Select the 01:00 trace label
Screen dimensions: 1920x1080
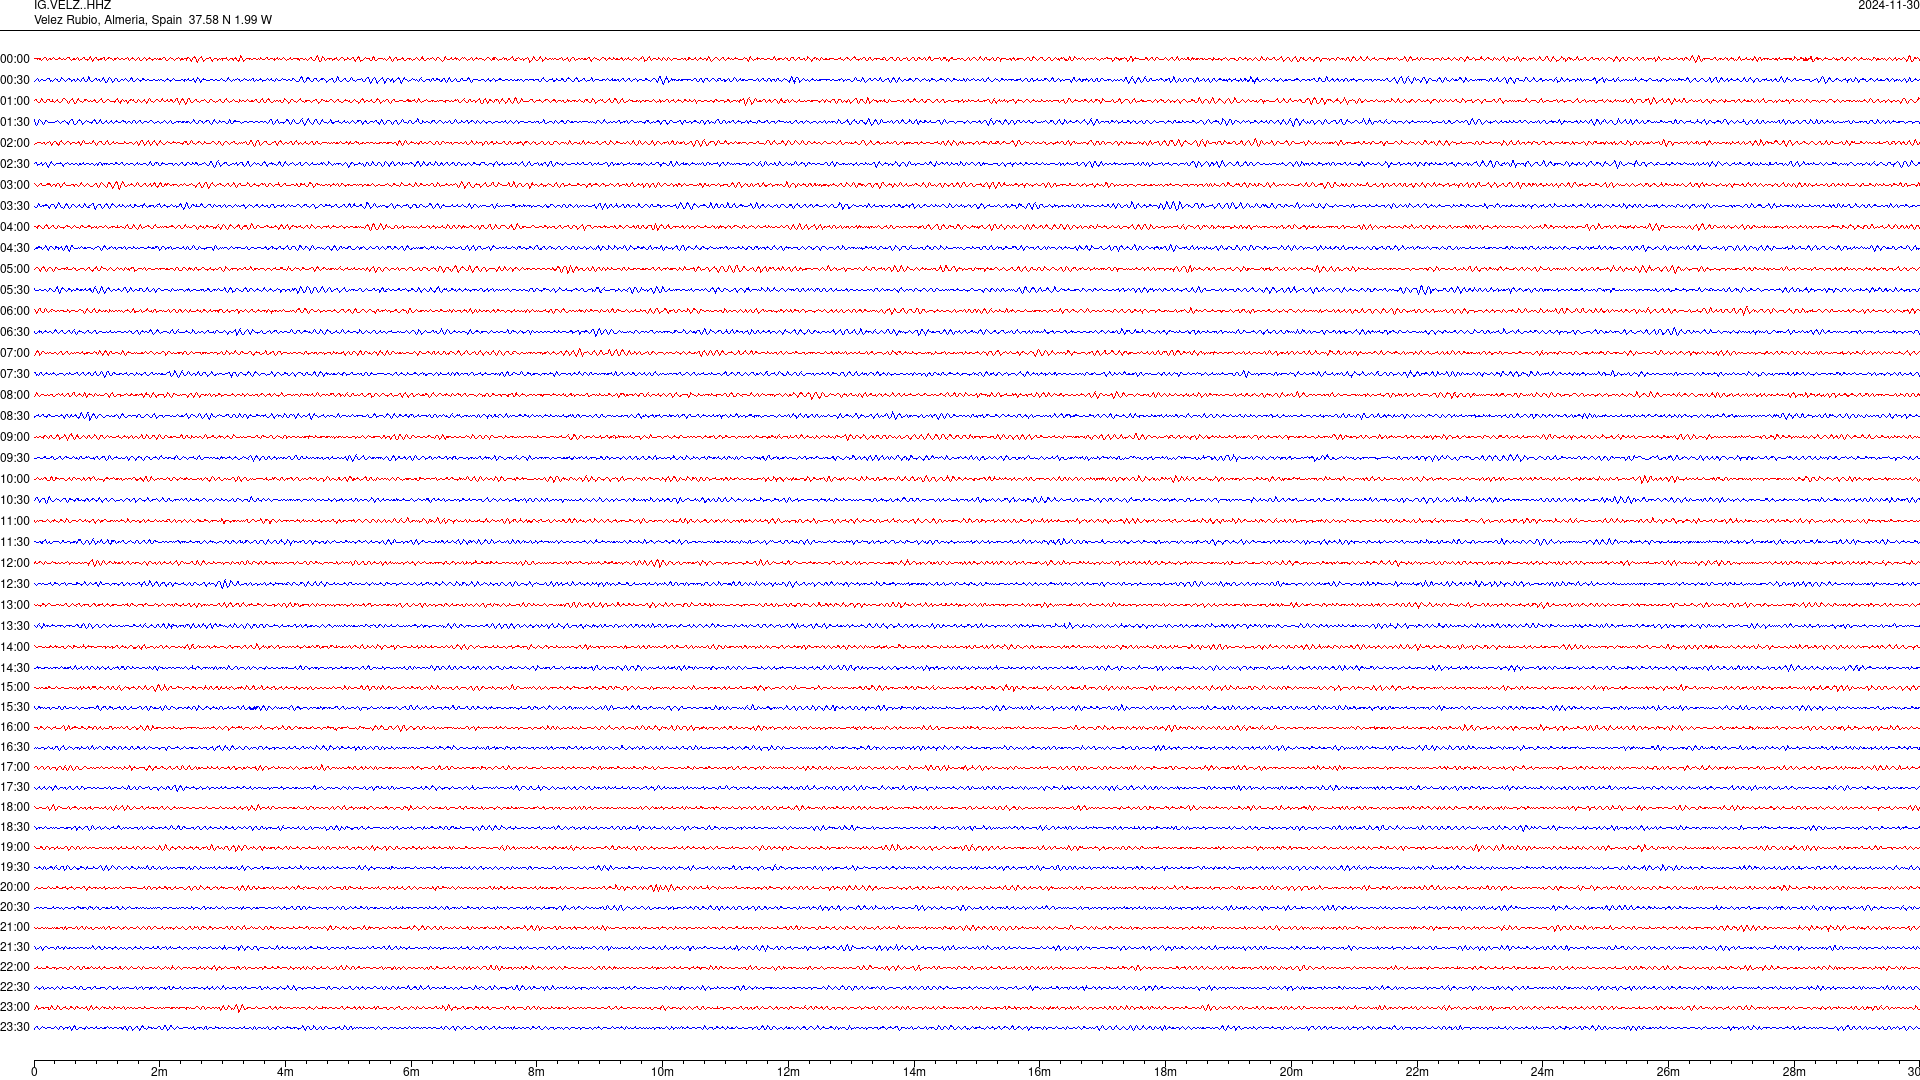(x=15, y=101)
